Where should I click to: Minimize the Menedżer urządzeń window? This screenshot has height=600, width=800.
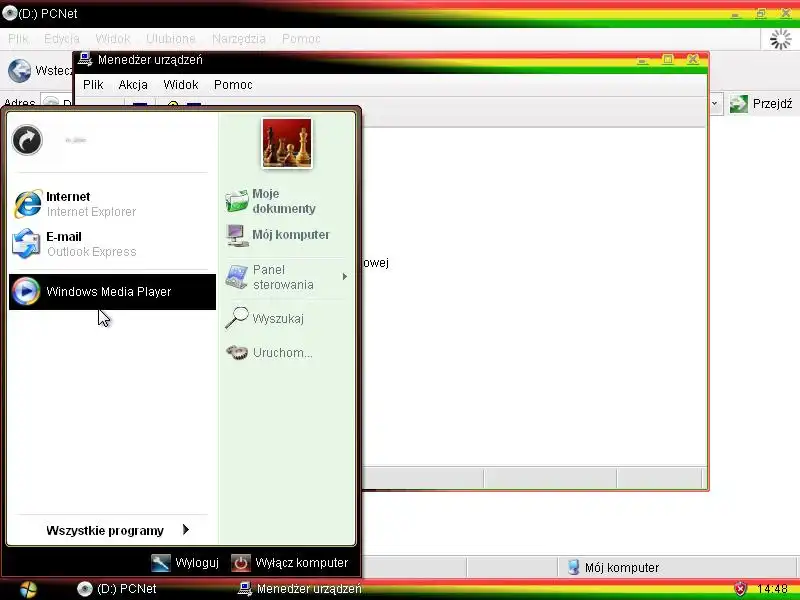pyautogui.click(x=643, y=60)
